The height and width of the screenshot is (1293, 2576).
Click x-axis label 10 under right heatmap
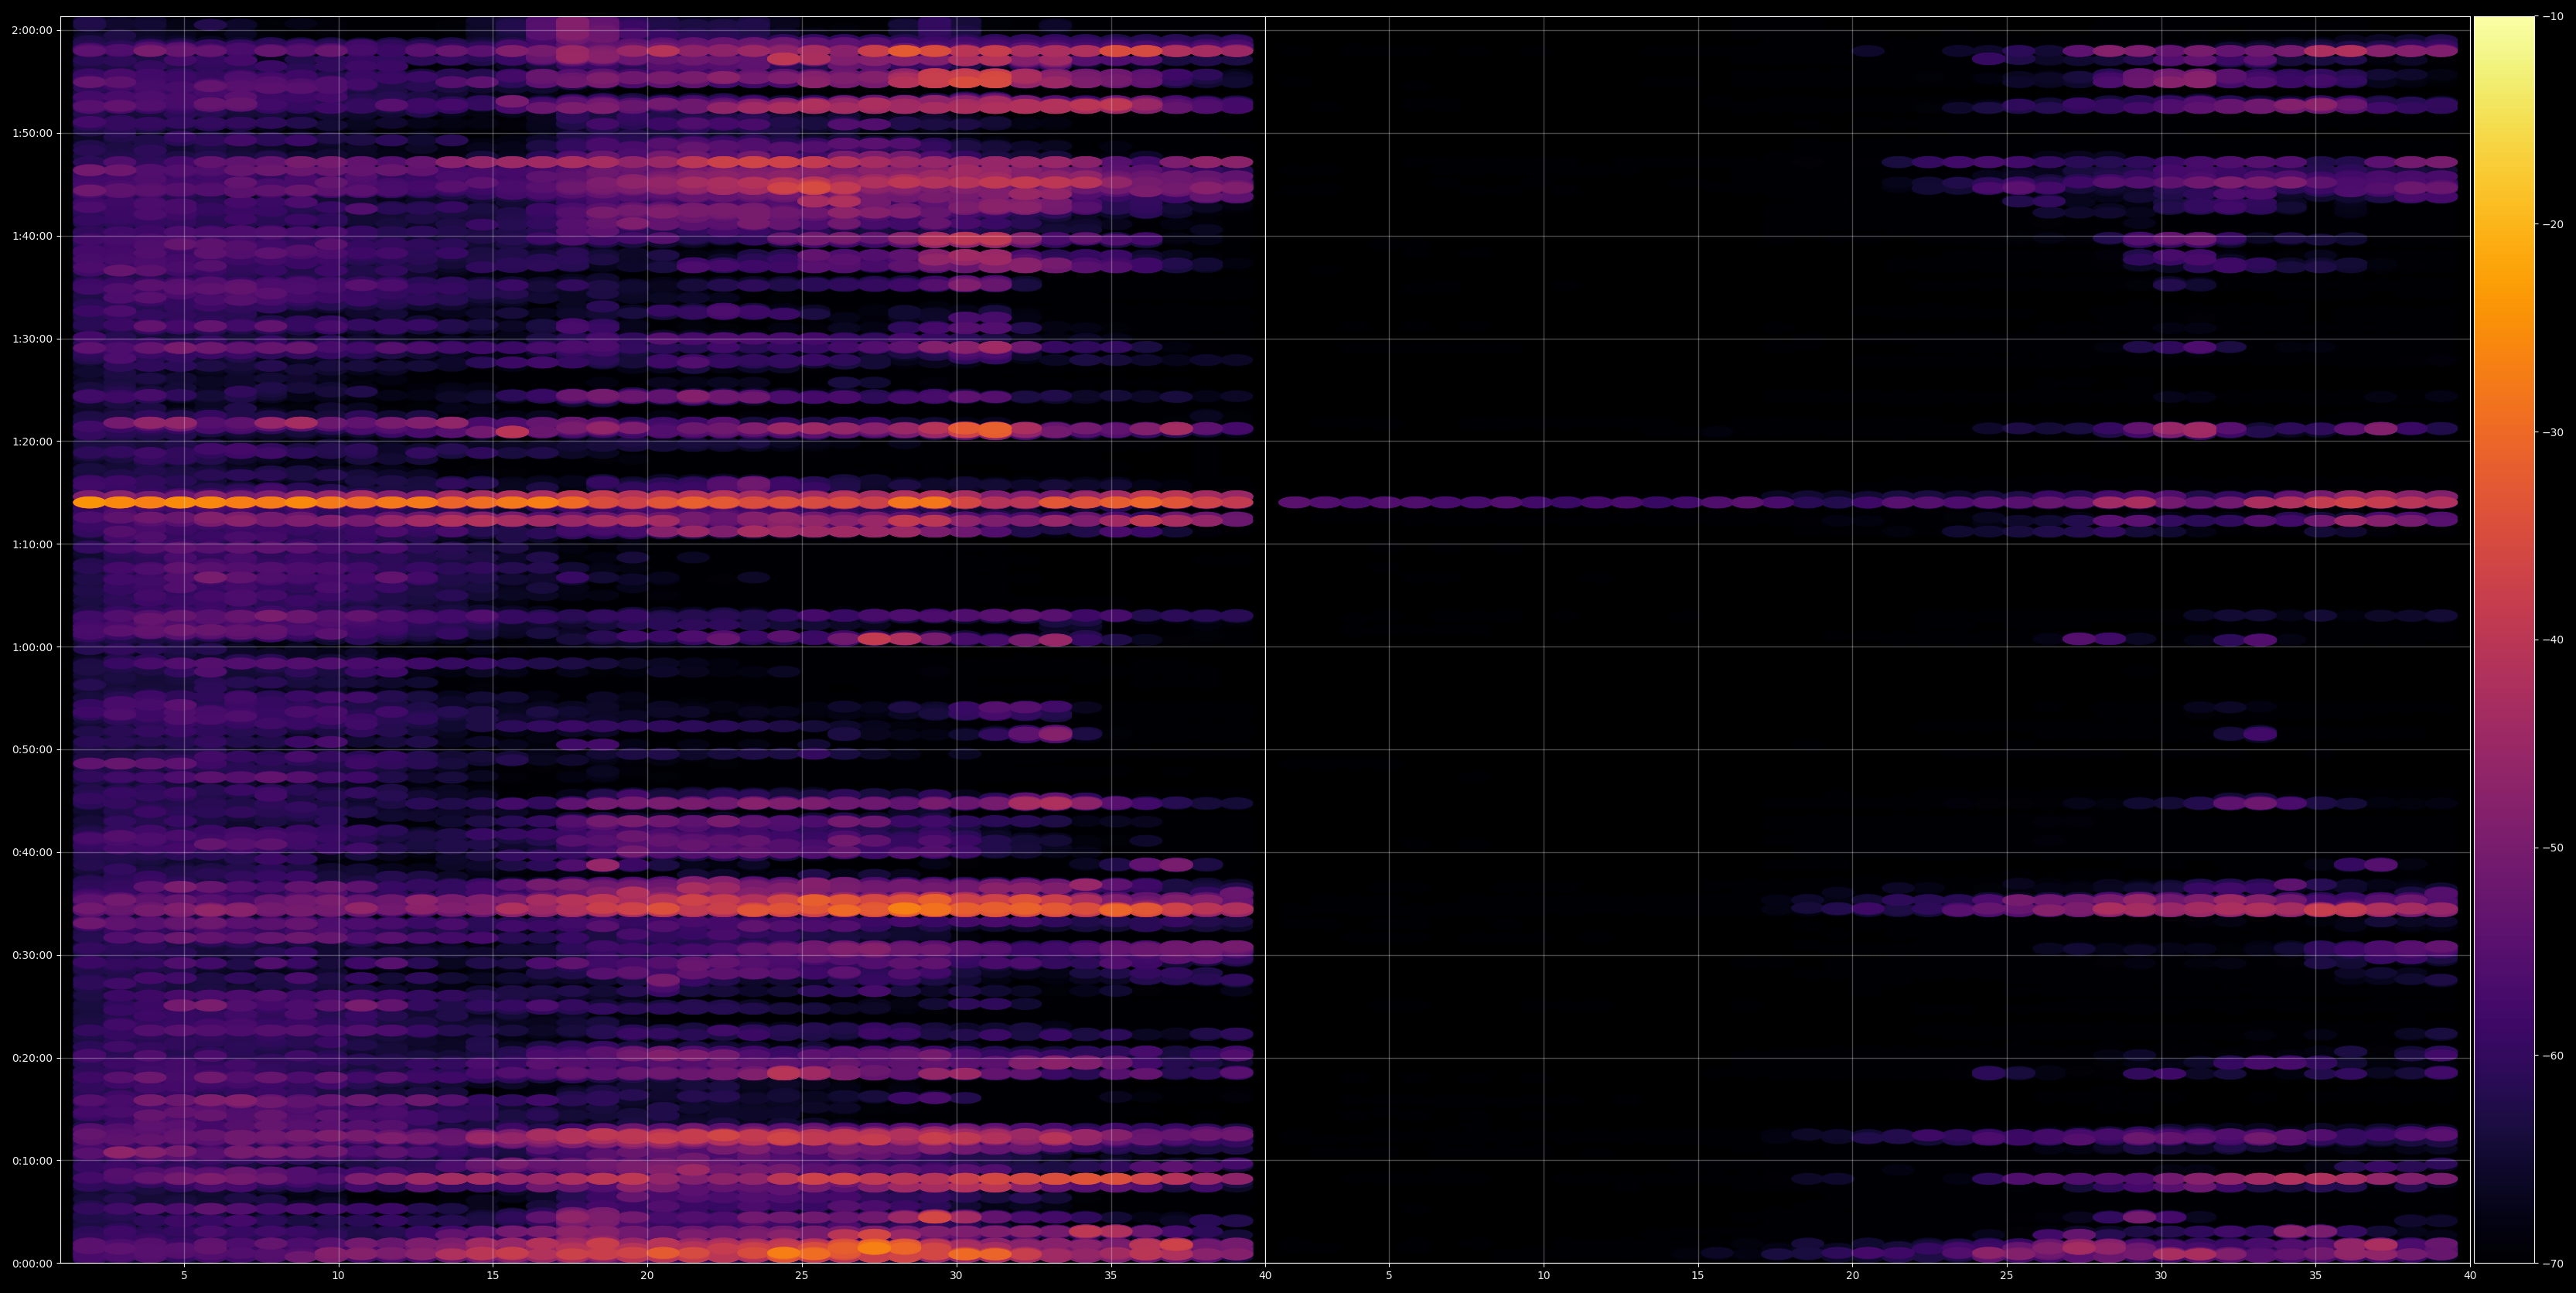(x=1544, y=1276)
